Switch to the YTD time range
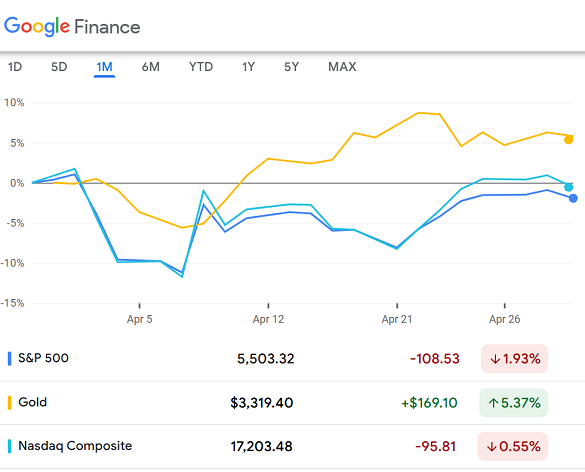Screen dimensions: 585x472 pos(201,67)
